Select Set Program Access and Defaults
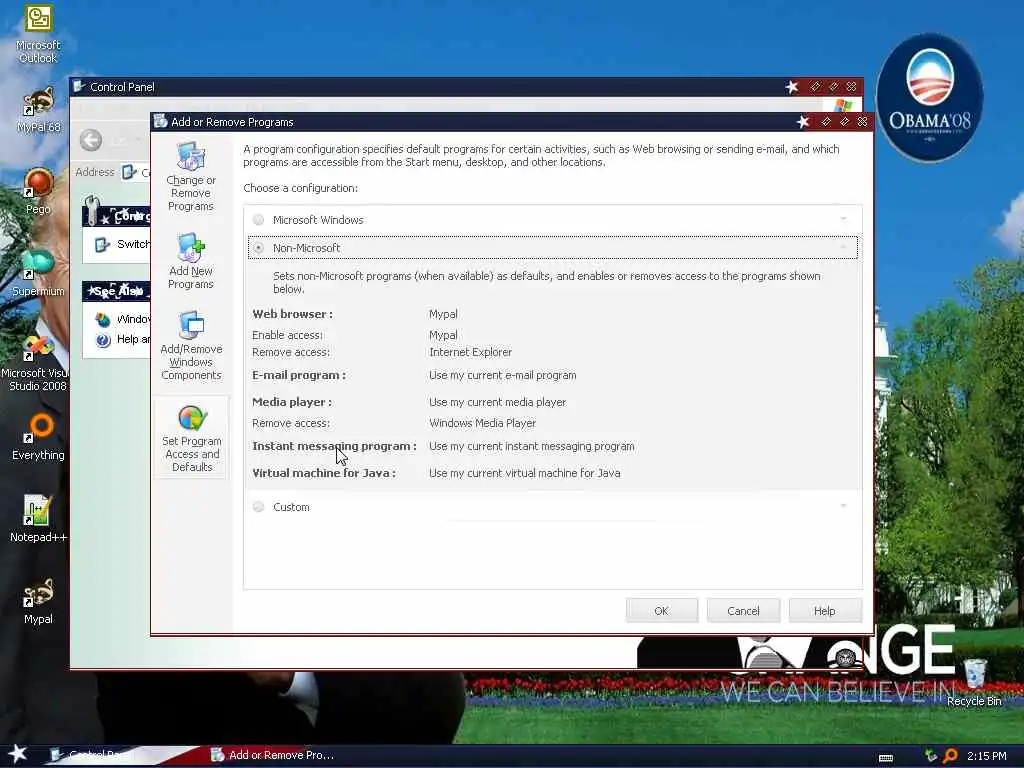This screenshot has width=1024, height=768. click(191, 438)
